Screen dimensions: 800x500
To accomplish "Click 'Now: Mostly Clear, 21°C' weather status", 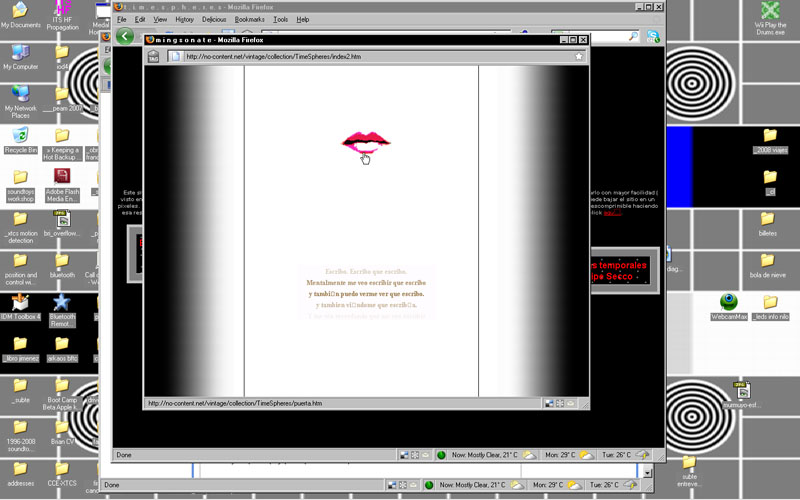I will tap(484, 455).
